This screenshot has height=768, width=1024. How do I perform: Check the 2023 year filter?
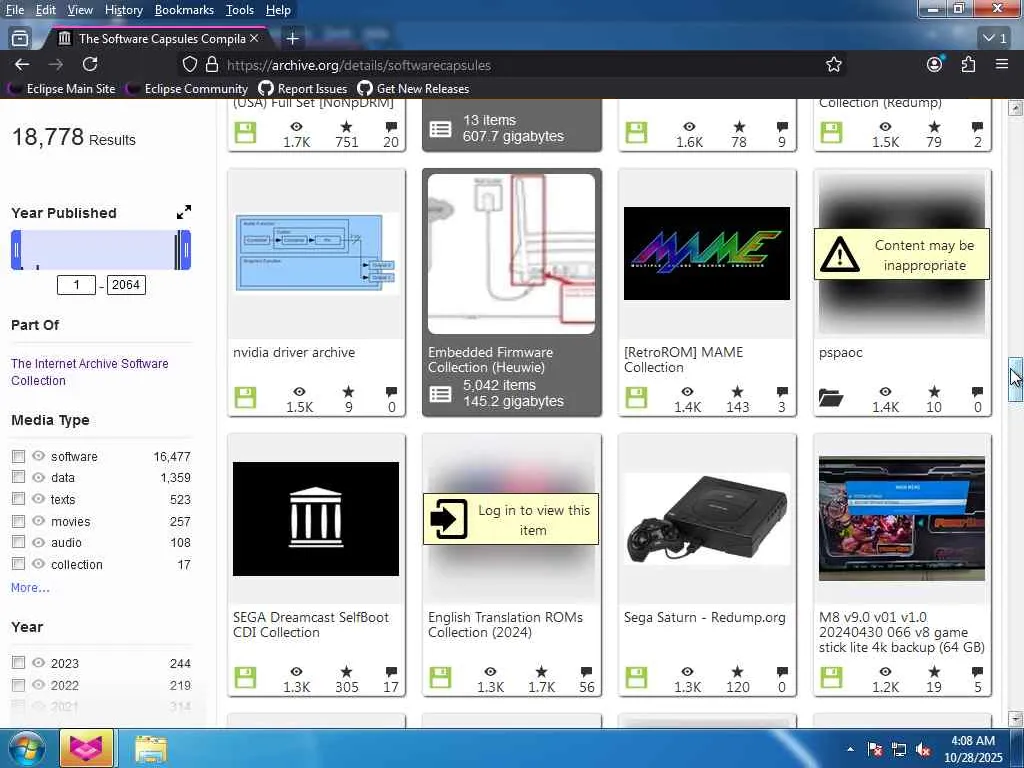click(18, 663)
